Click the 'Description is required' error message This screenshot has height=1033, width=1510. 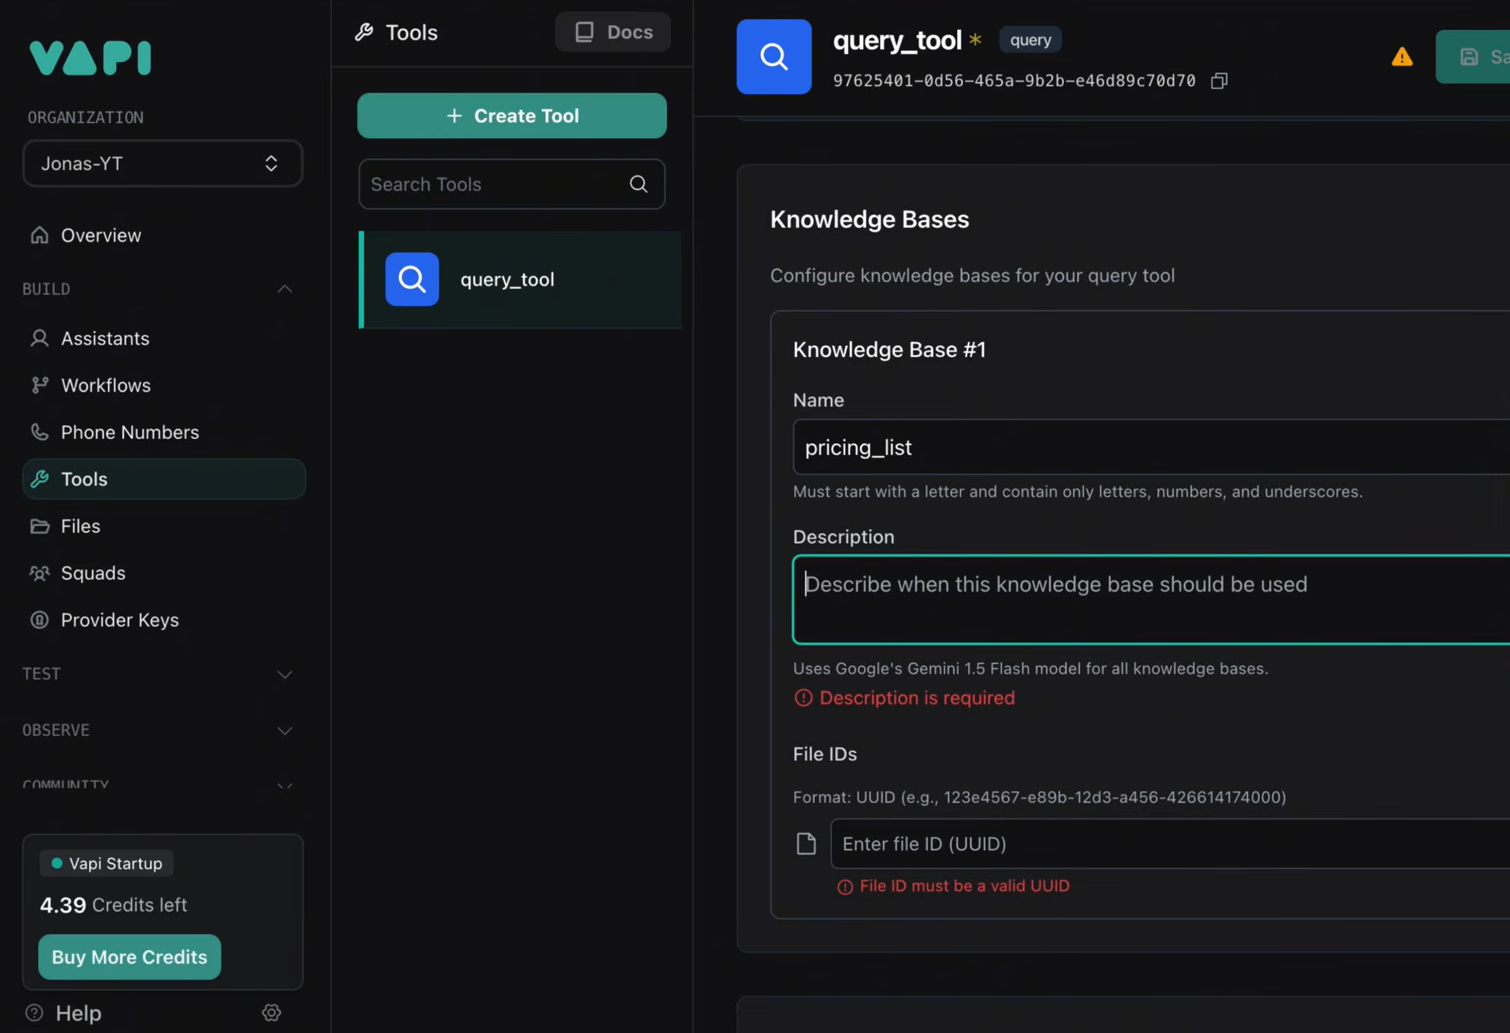pos(904,698)
